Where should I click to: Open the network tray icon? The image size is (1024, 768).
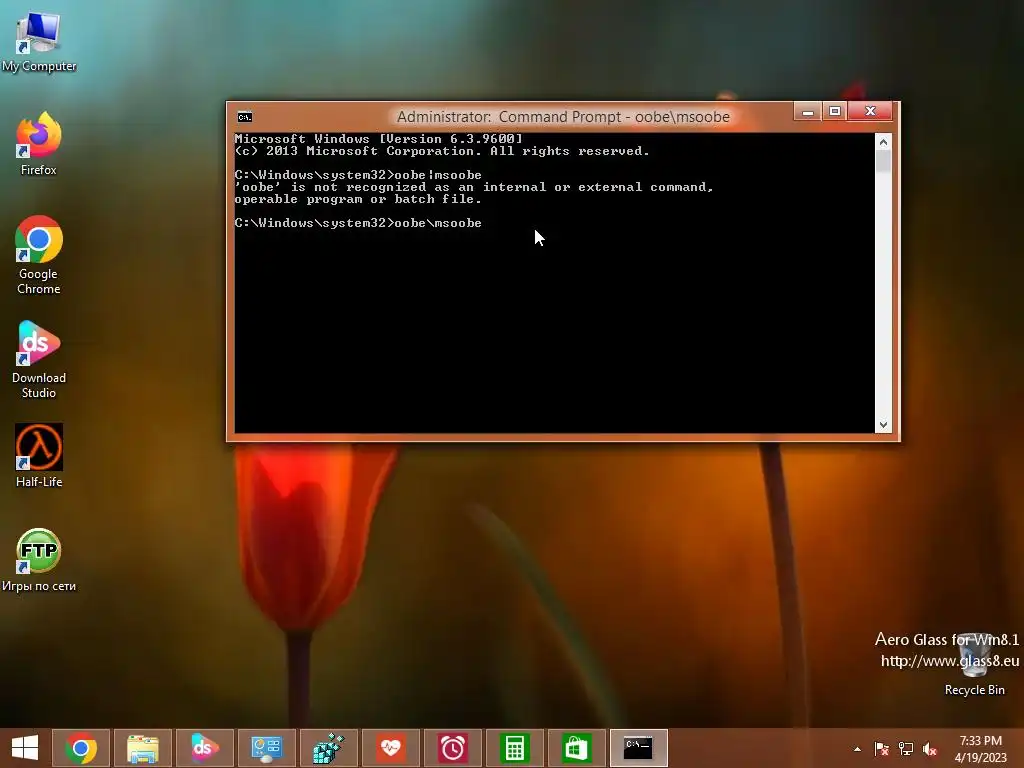tap(906, 749)
